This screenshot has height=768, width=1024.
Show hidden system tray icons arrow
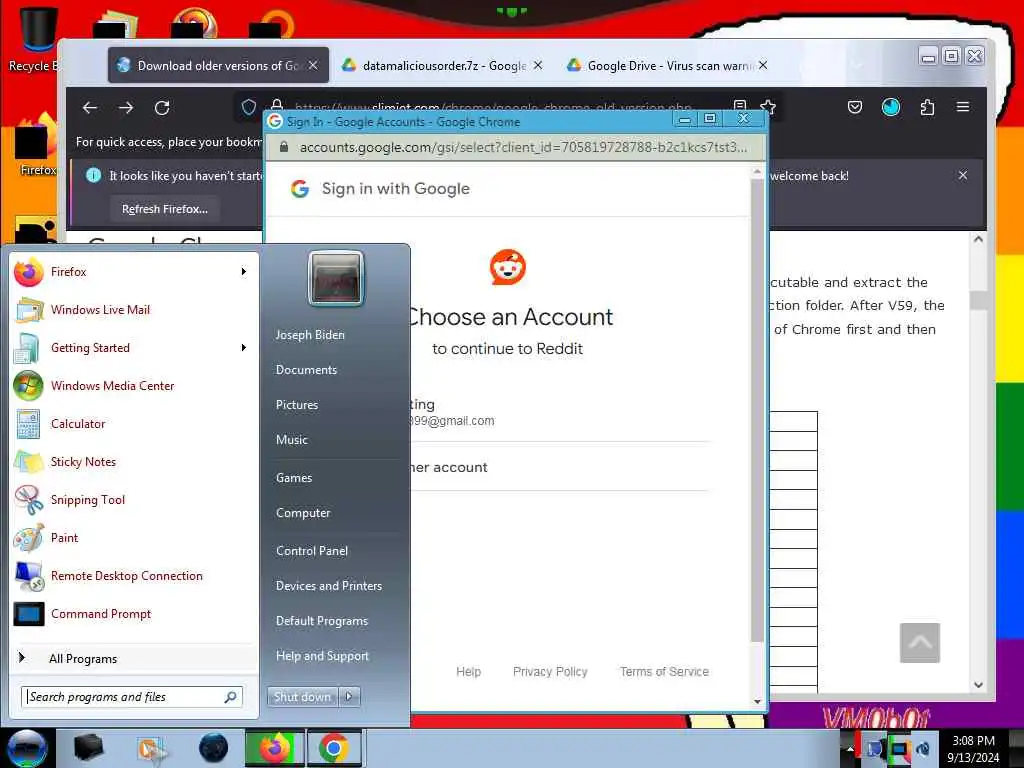click(850, 748)
